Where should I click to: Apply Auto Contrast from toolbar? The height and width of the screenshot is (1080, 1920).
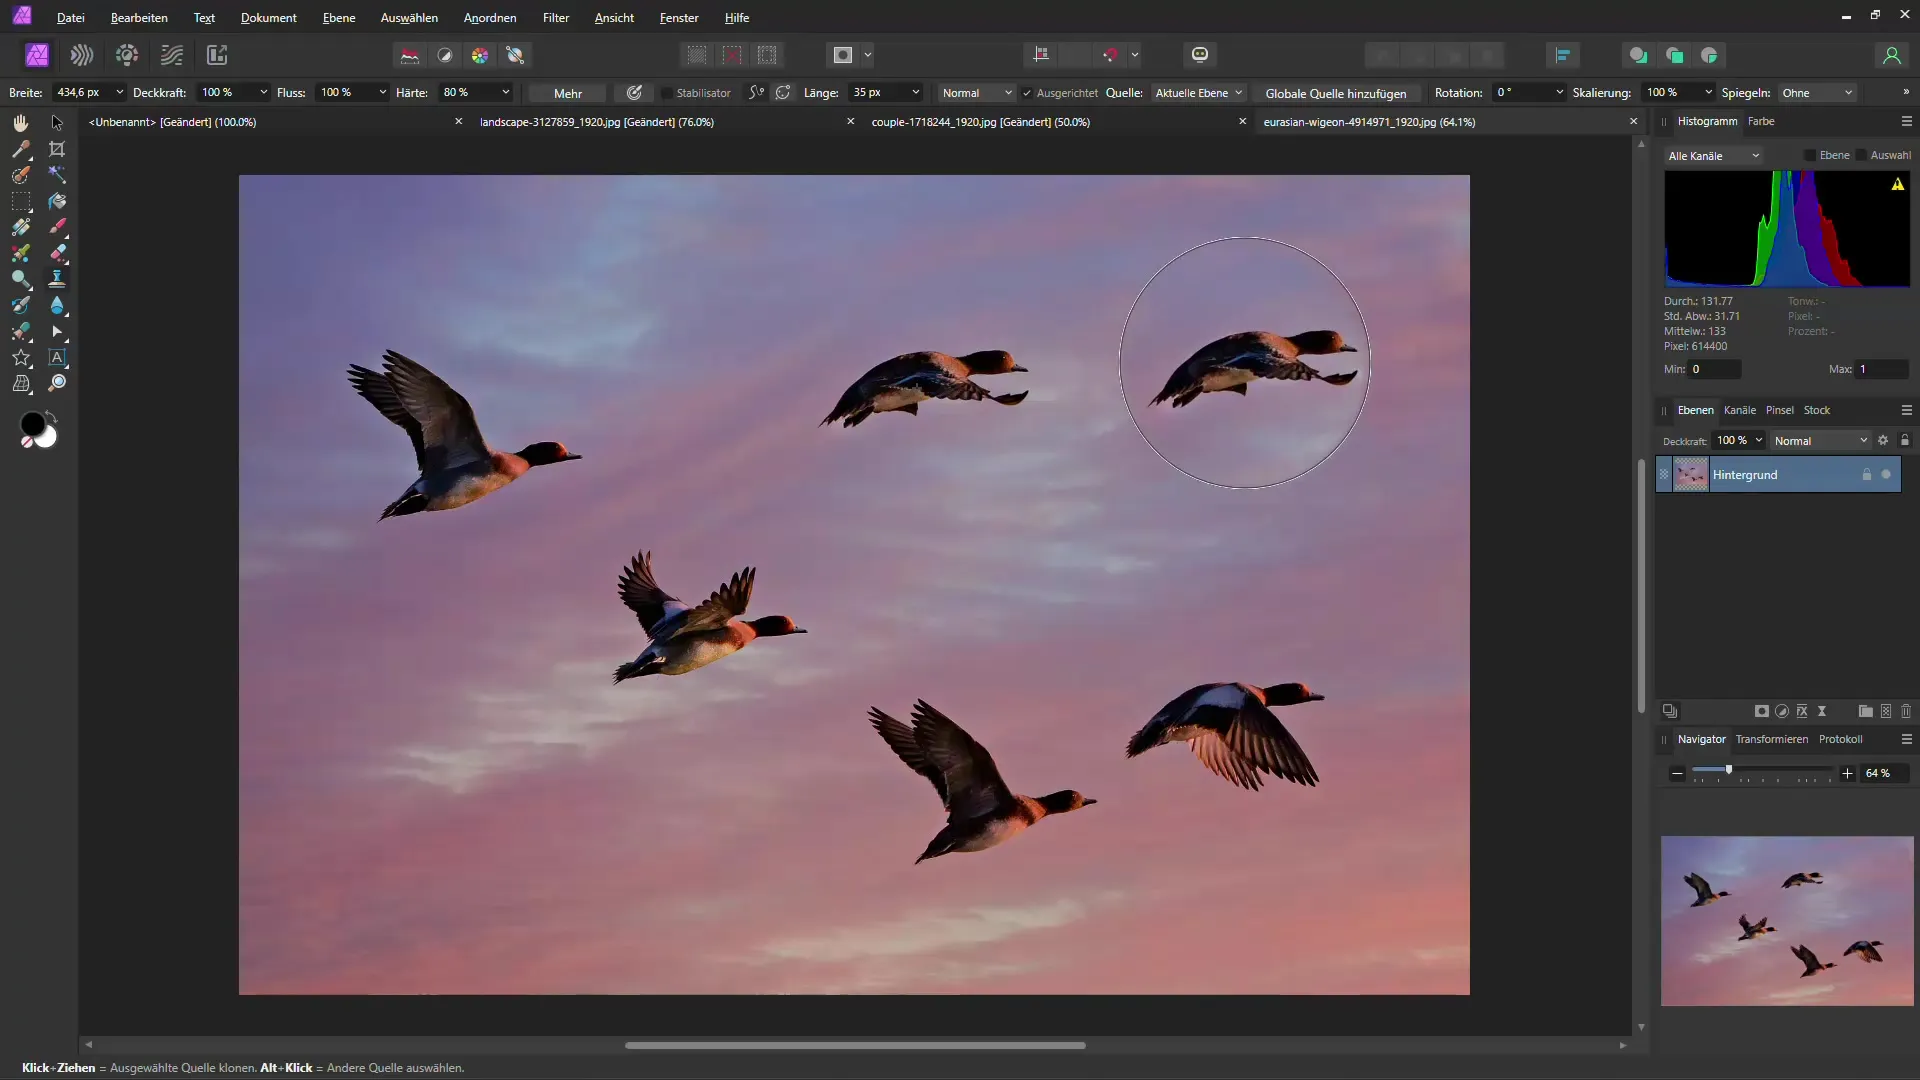[x=445, y=55]
